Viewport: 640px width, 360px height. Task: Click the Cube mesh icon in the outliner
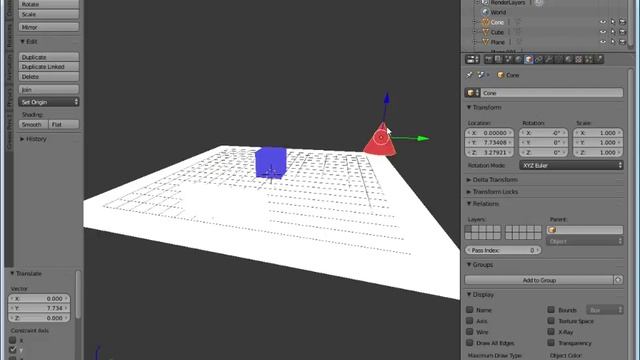click(485, 32)
